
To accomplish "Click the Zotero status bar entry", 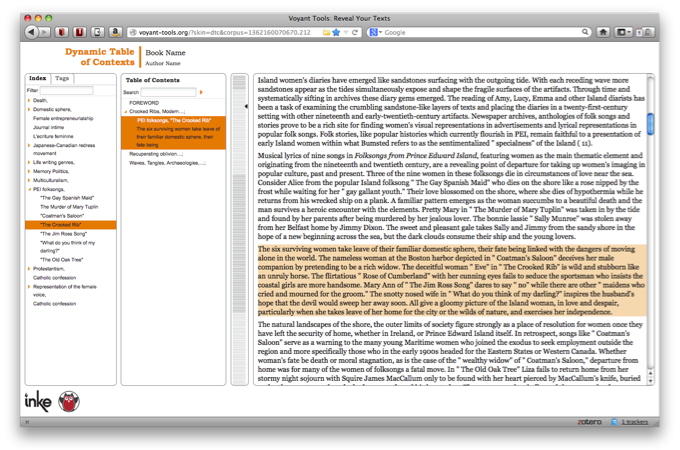I will pyautogui.click(x=589, y=422).
